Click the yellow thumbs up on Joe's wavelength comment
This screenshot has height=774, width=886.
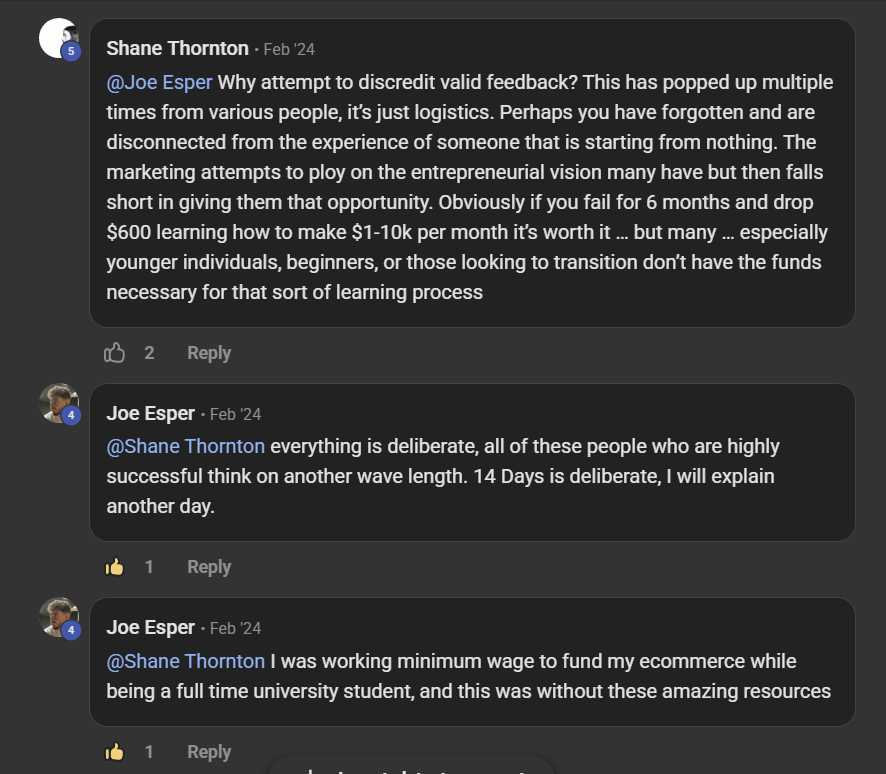(115, 566)
